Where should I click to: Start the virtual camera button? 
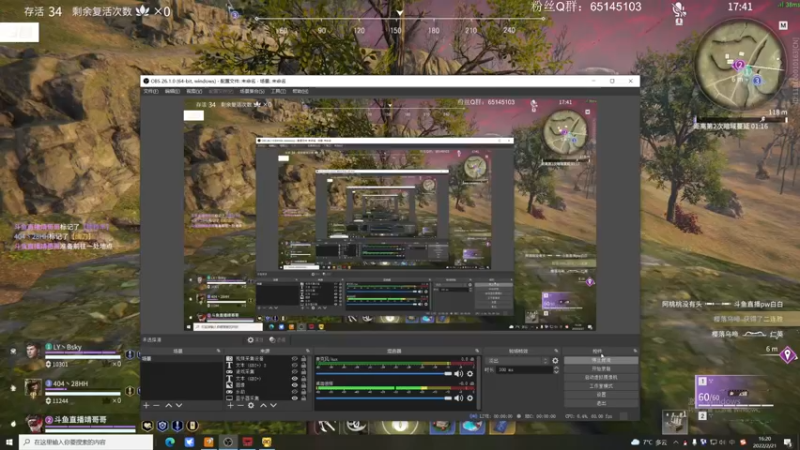pyautogui.click(x=601, y=378)
